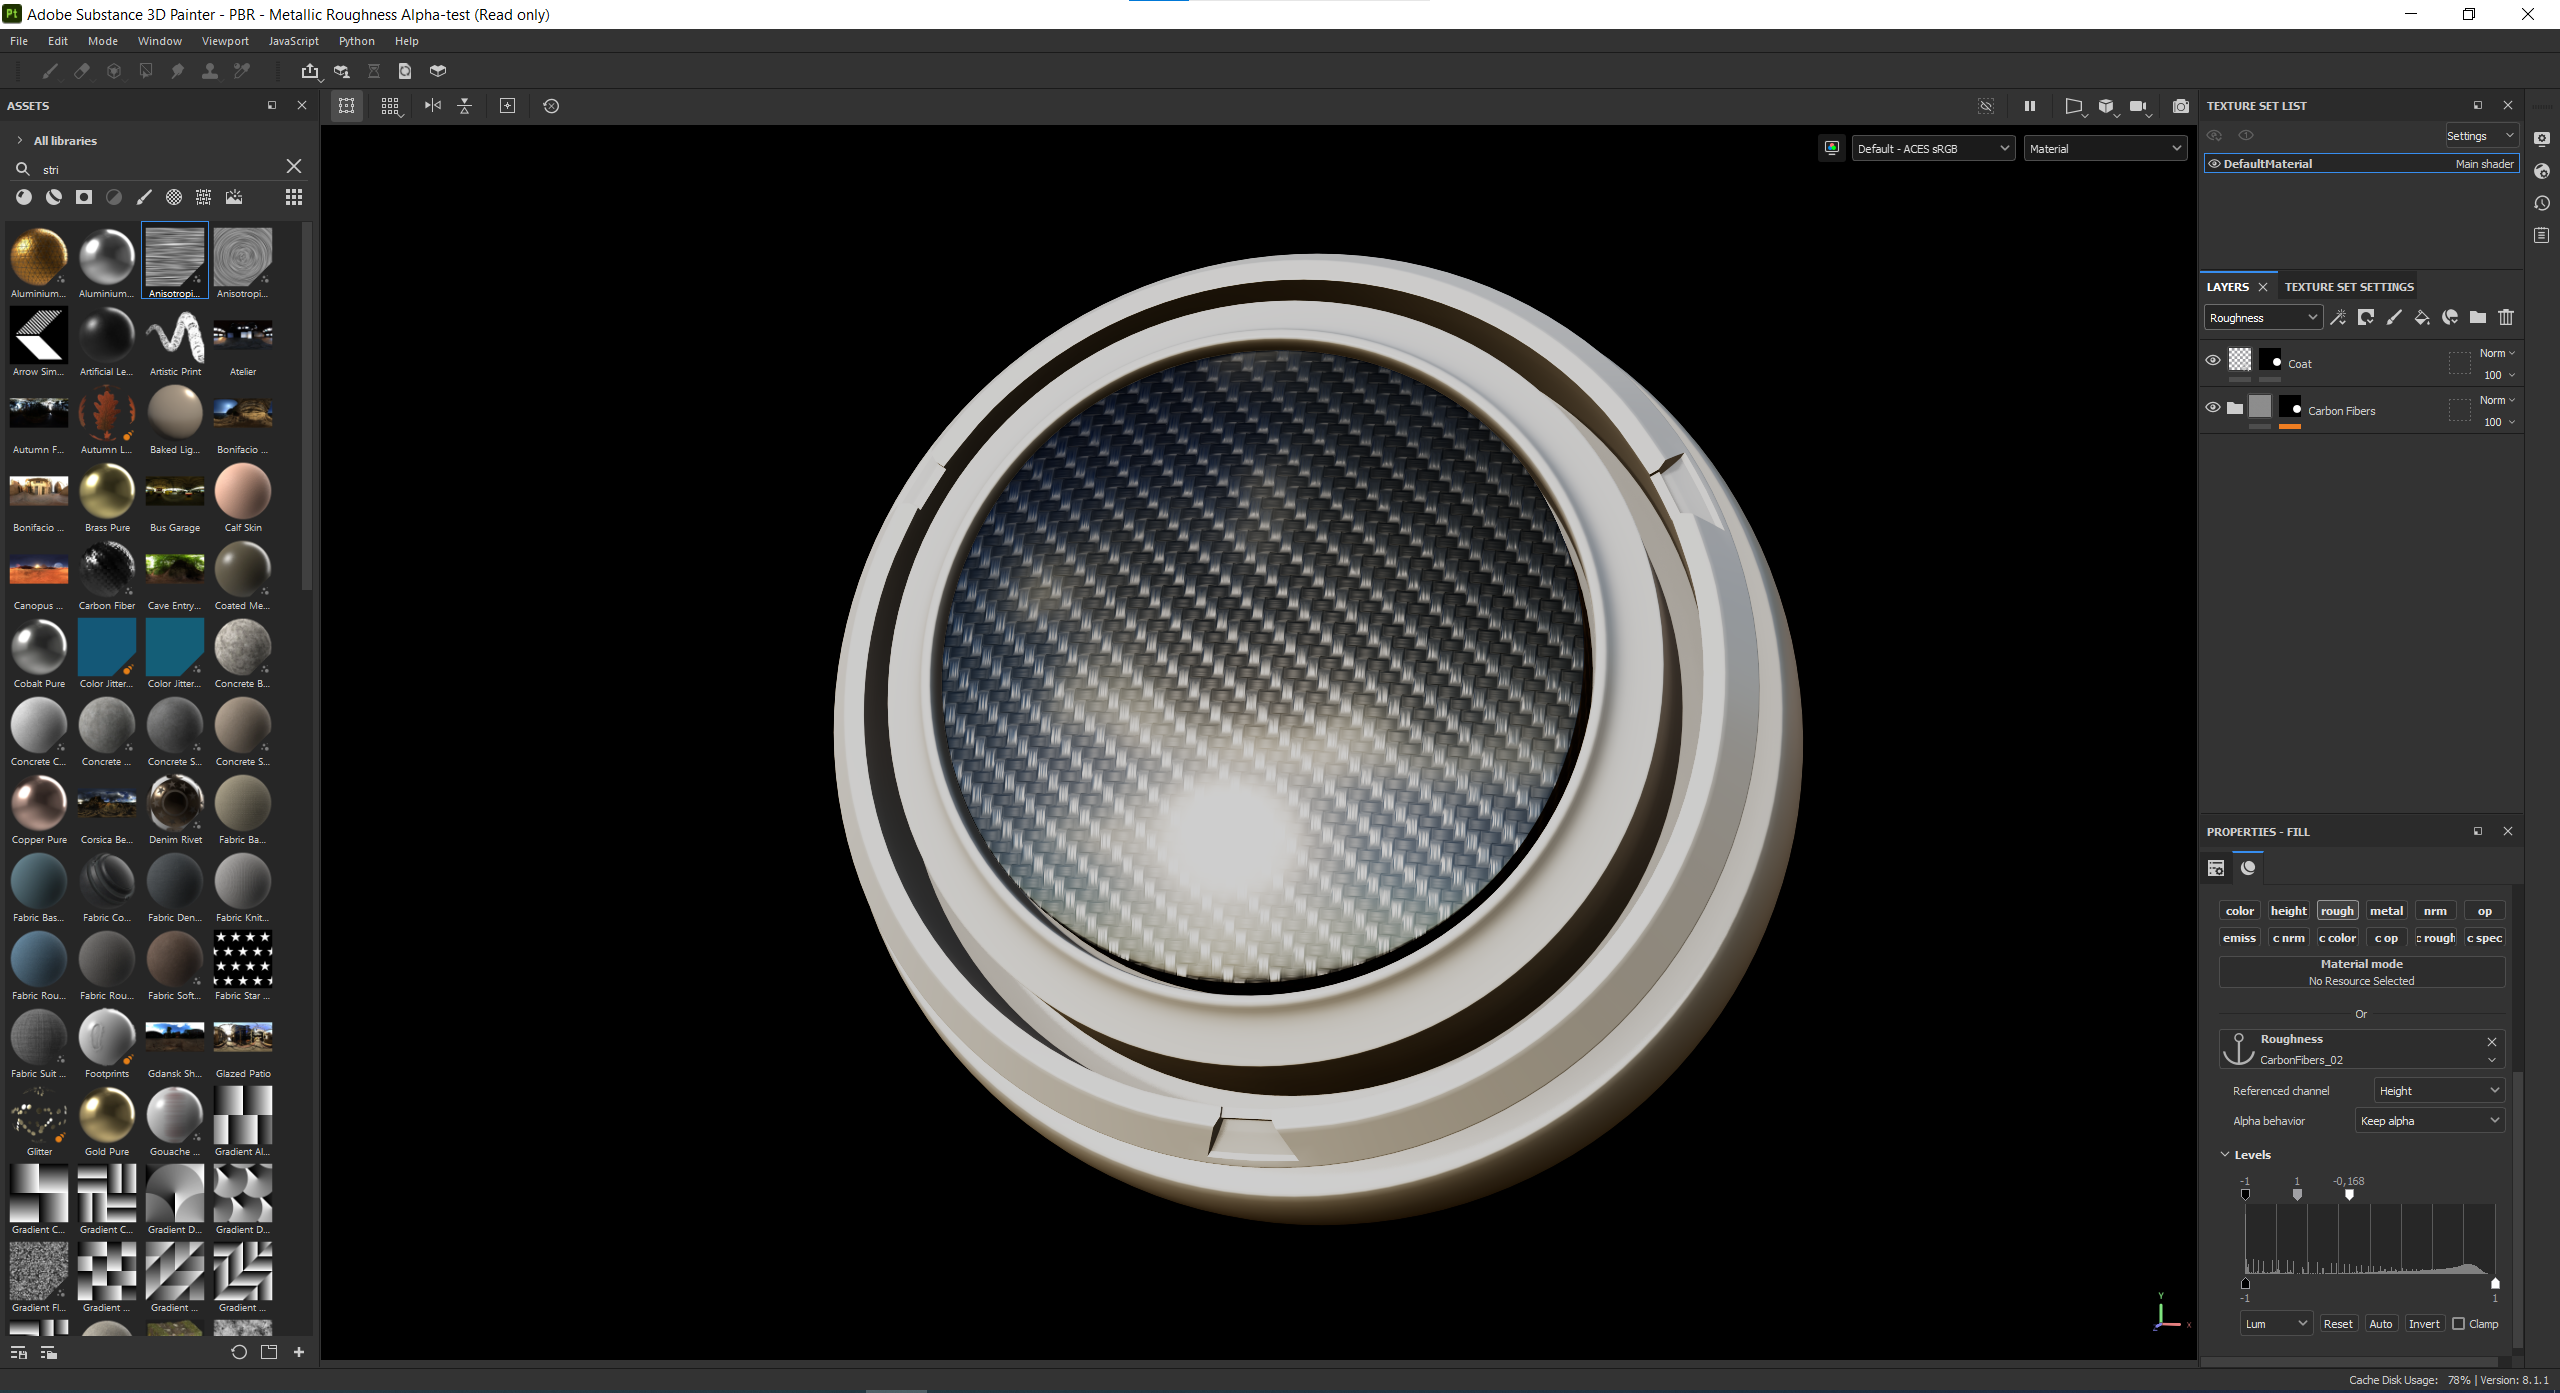Click the delete layer trash icon
The width and height of the screenshot is (2560, 1393).
(x=2505, y=318)
